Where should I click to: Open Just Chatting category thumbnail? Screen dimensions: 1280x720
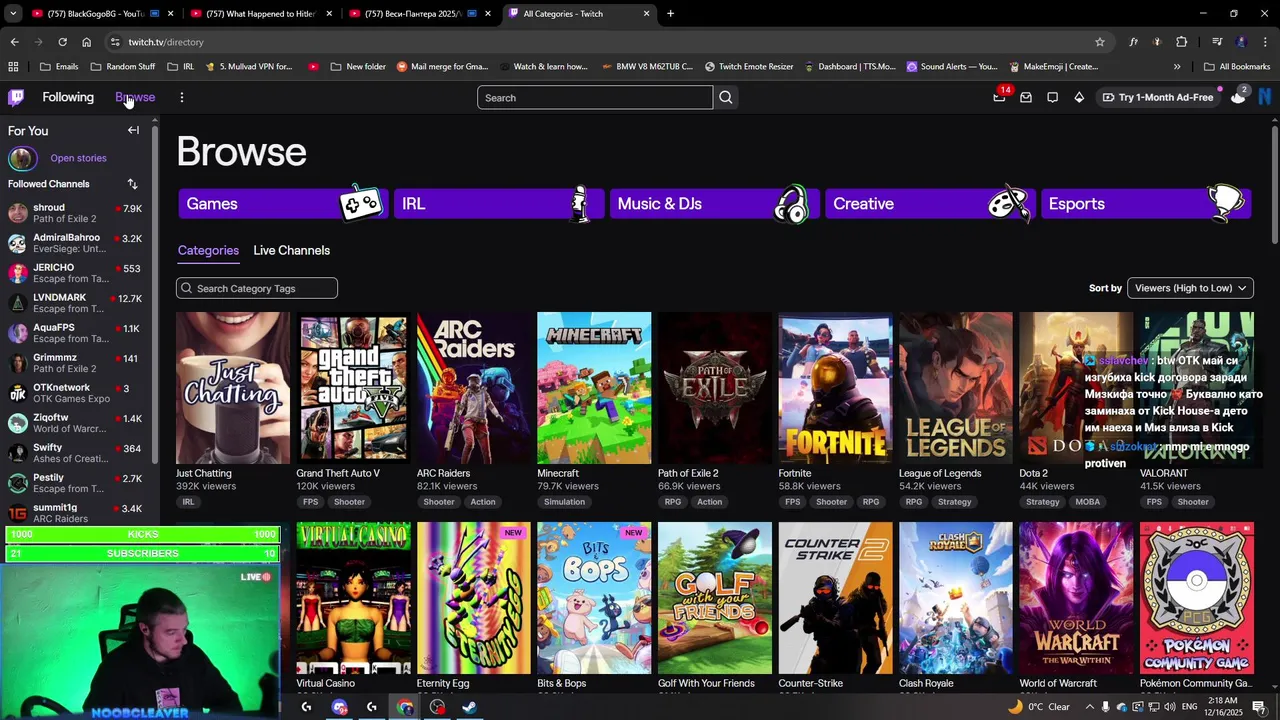pos(233,388)
